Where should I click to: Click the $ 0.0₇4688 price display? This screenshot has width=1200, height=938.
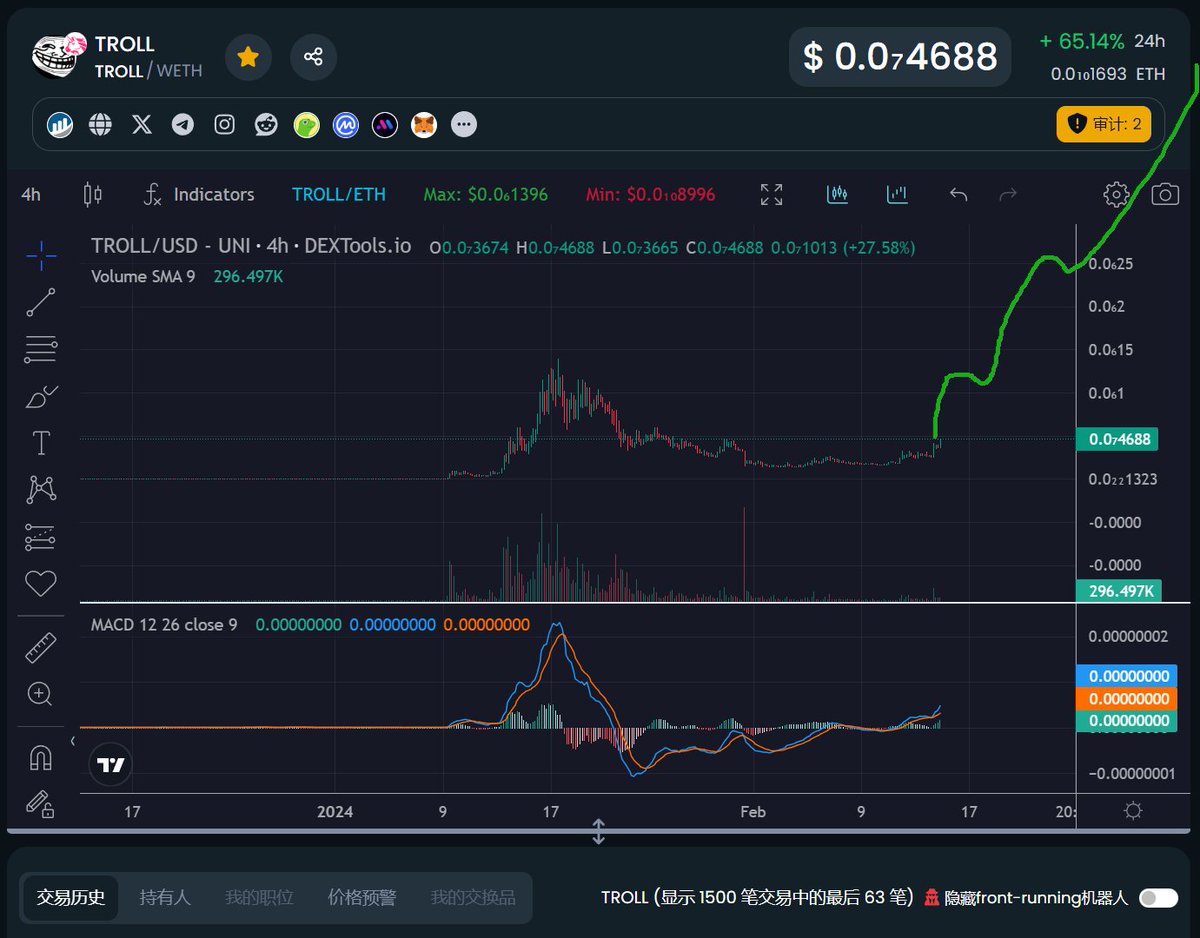pyautogui.click(x=900, y=57)
